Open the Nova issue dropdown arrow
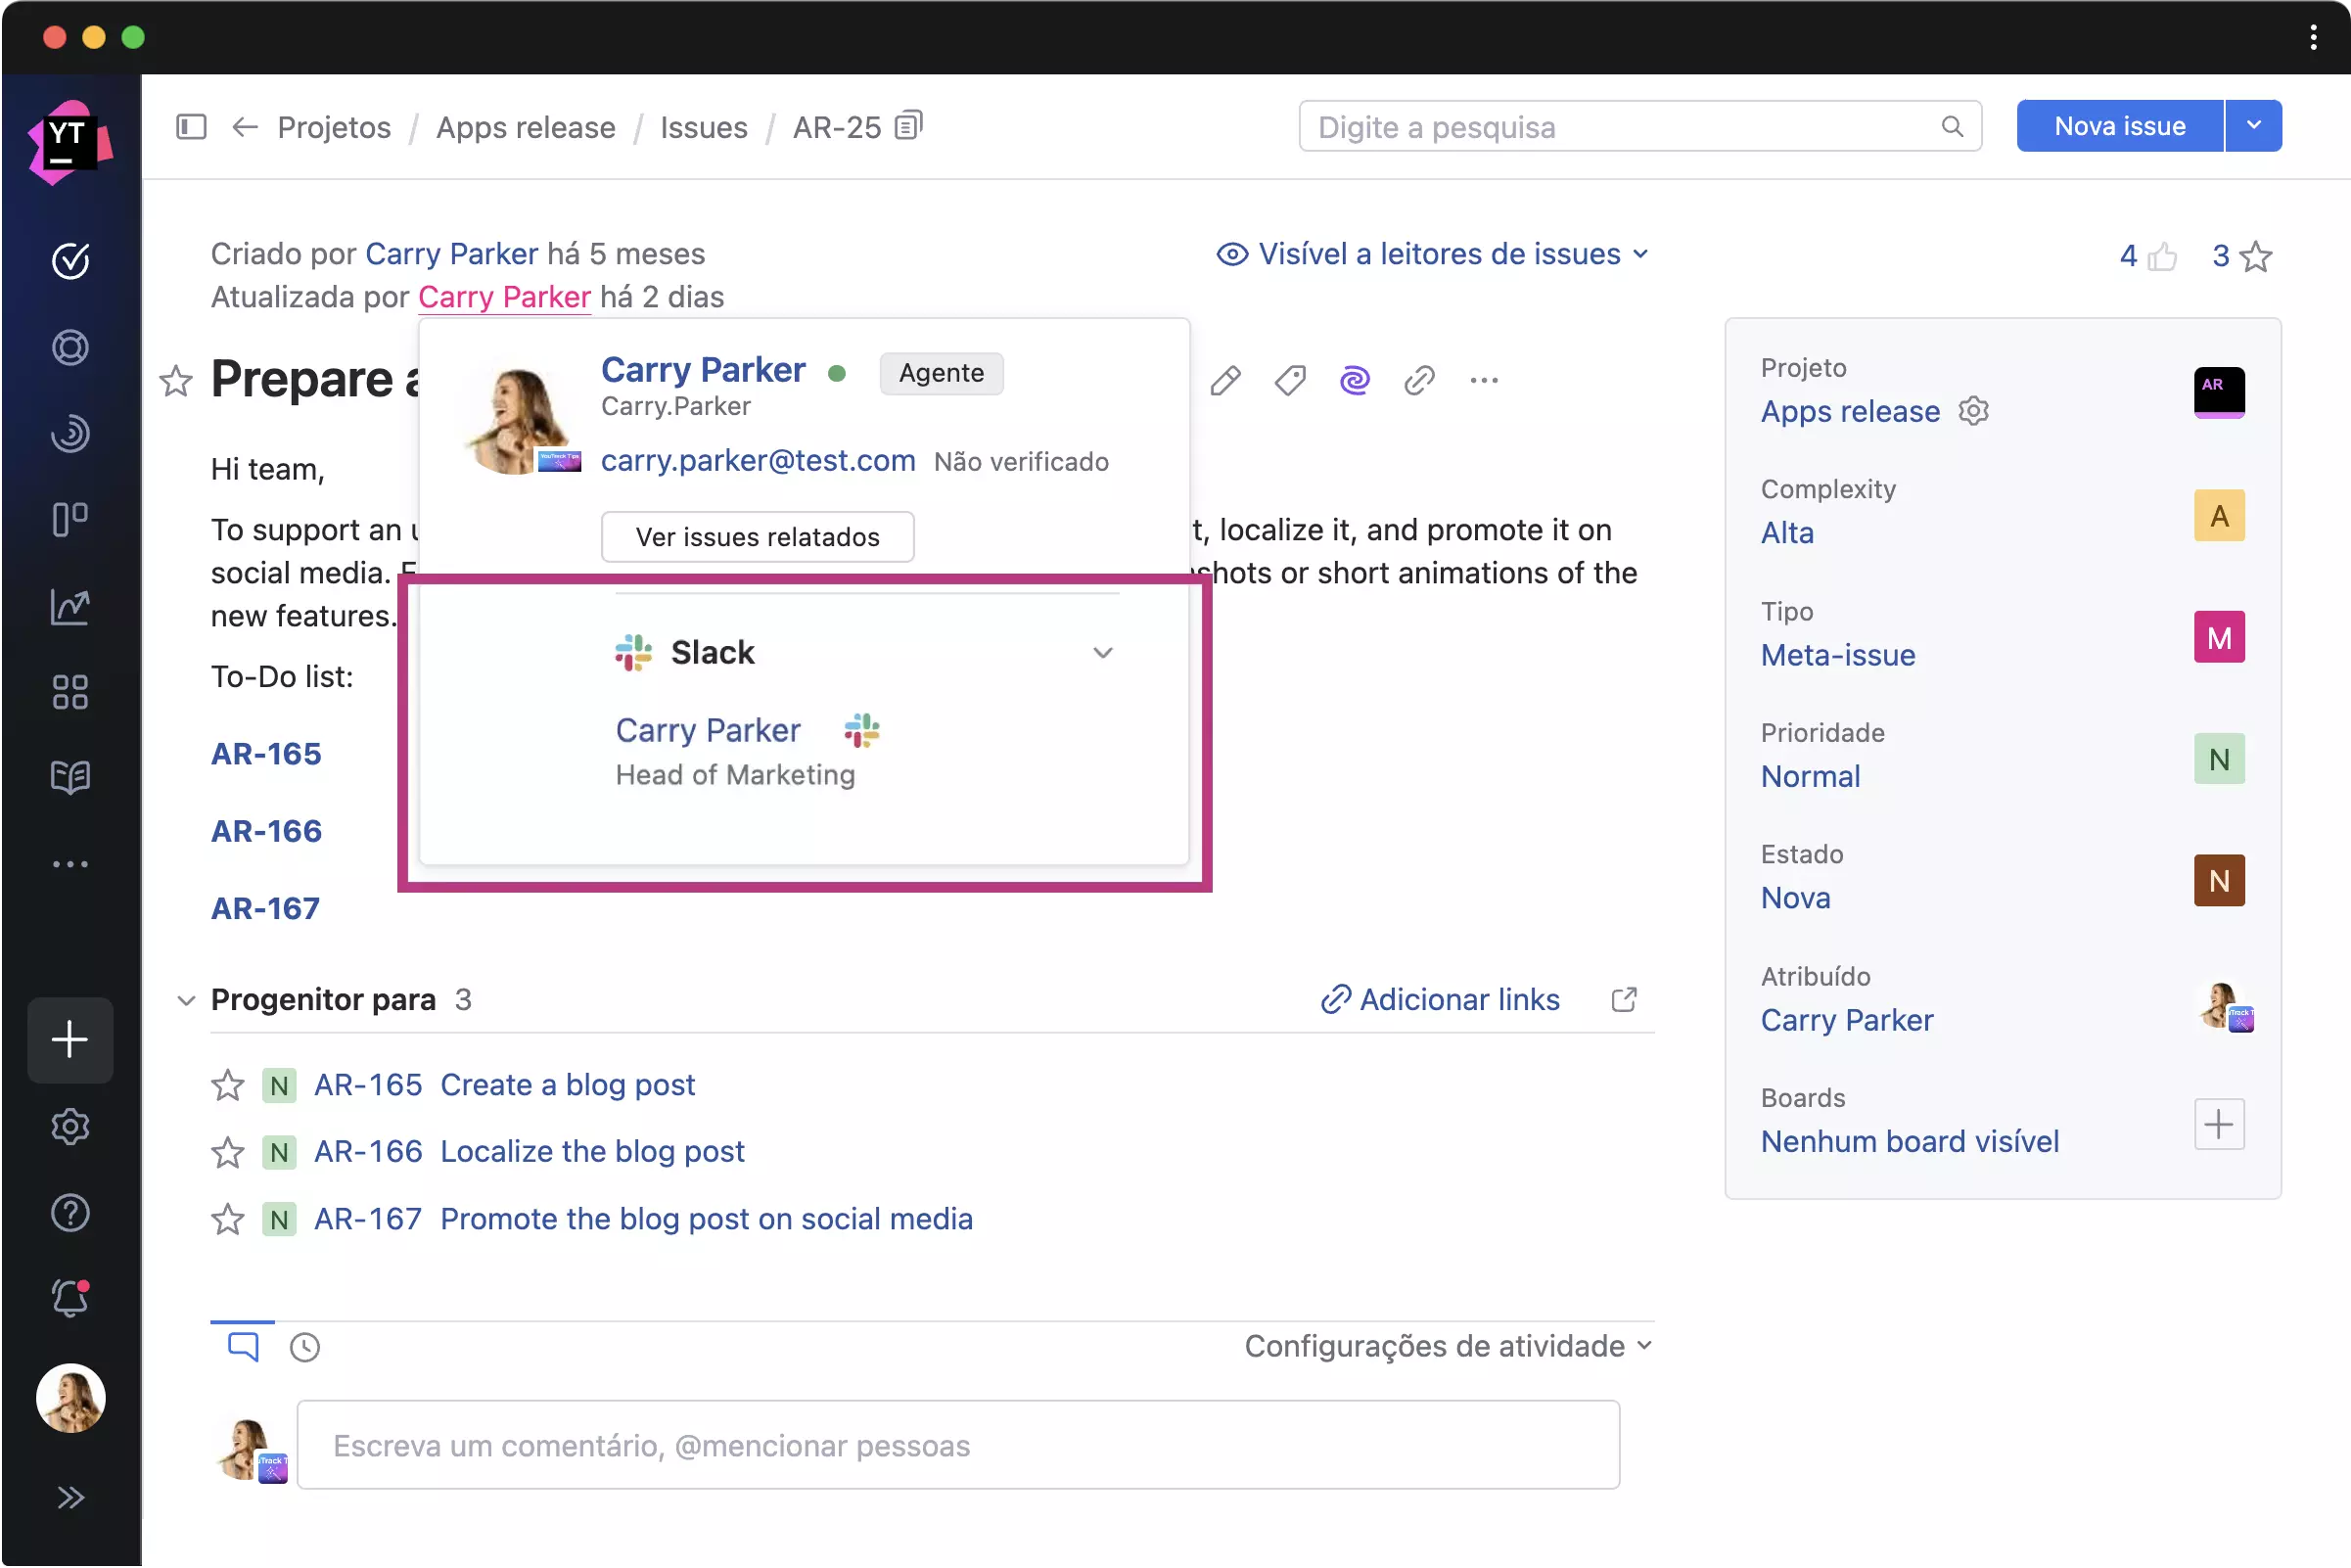This screenshot has height=1568, width=2351. [x=2253, y=126]
